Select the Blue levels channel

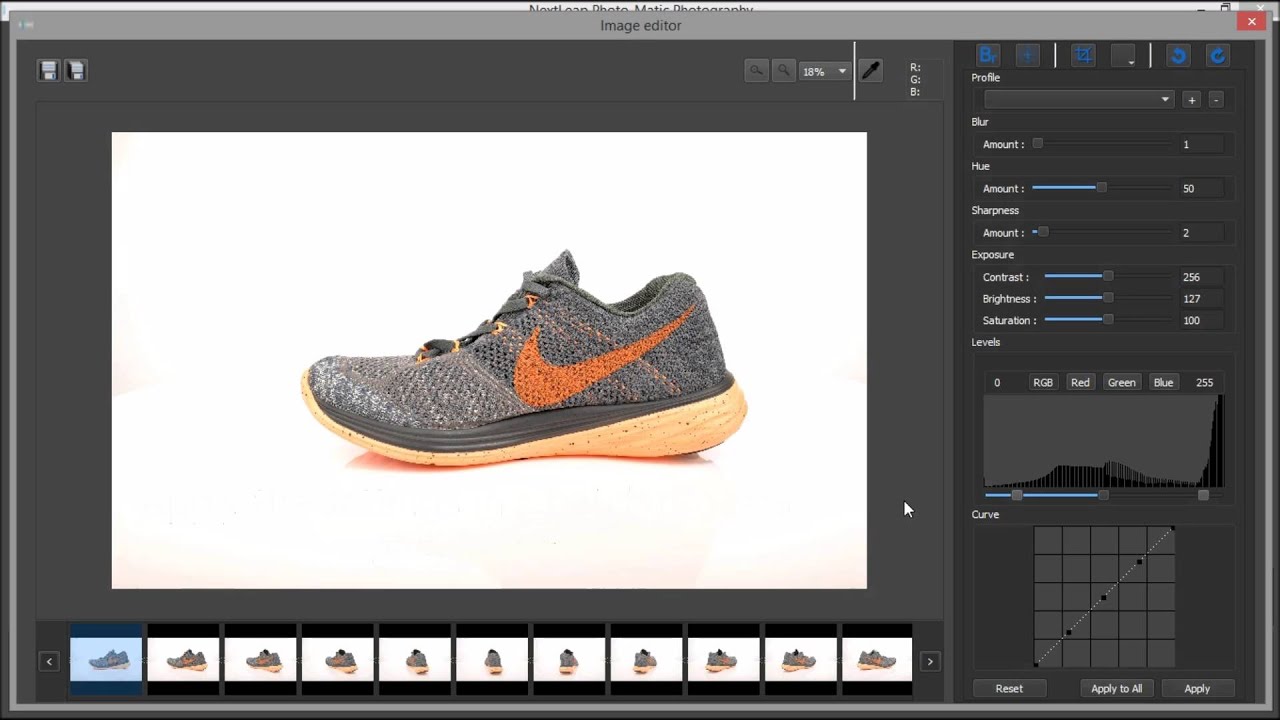[x=1163, y=382]
